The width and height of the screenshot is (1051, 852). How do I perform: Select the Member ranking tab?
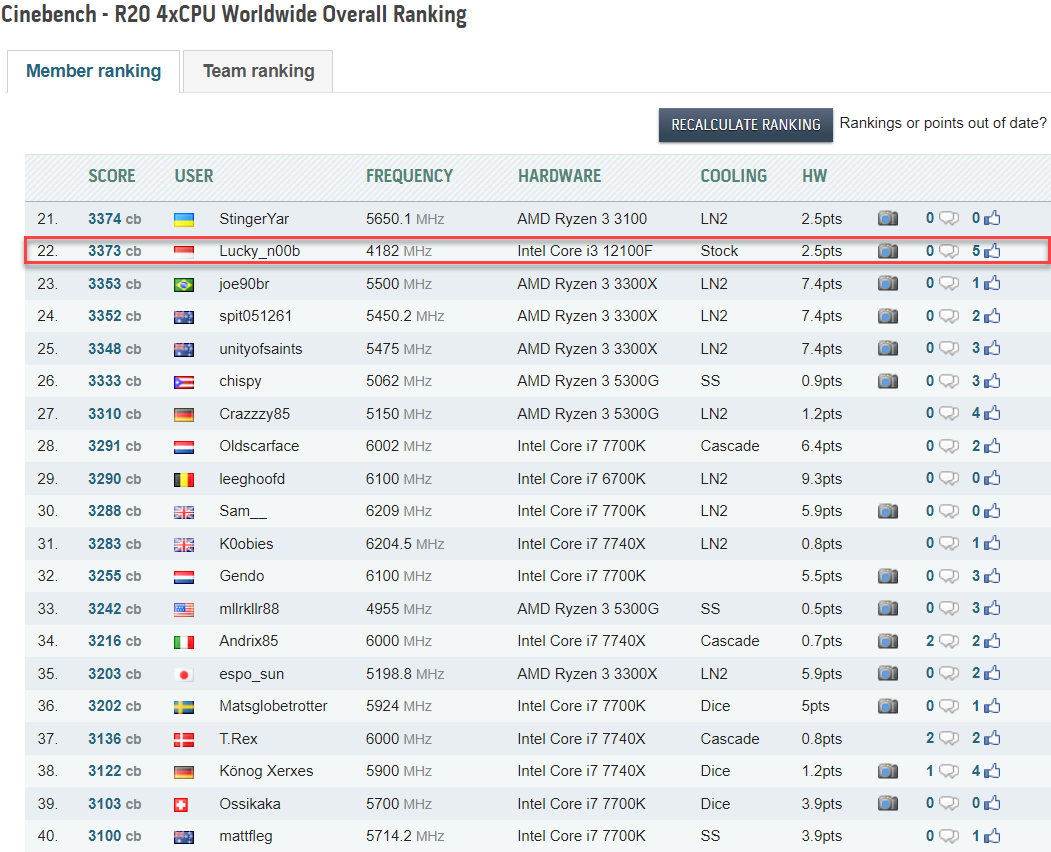[x=93, y=71]
